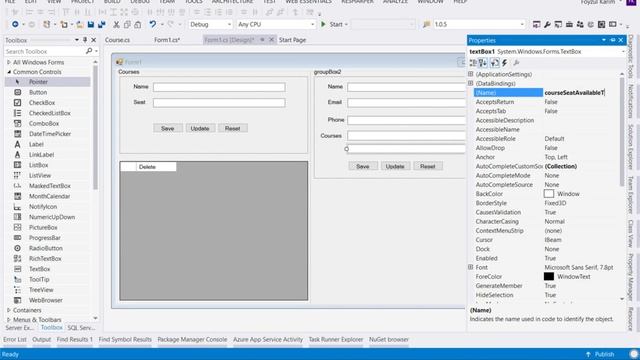Switch Properties to Categorized view icon
This screenshot has width=640, height=360.
pyautogui.click(x=473, y=63)
